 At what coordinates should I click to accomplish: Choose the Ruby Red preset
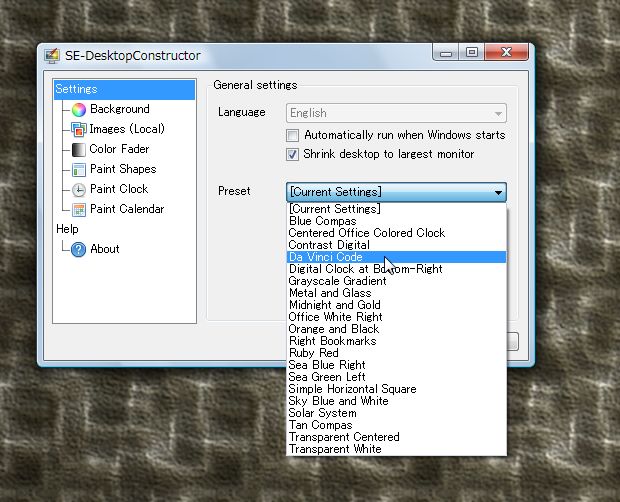(396, 353)
